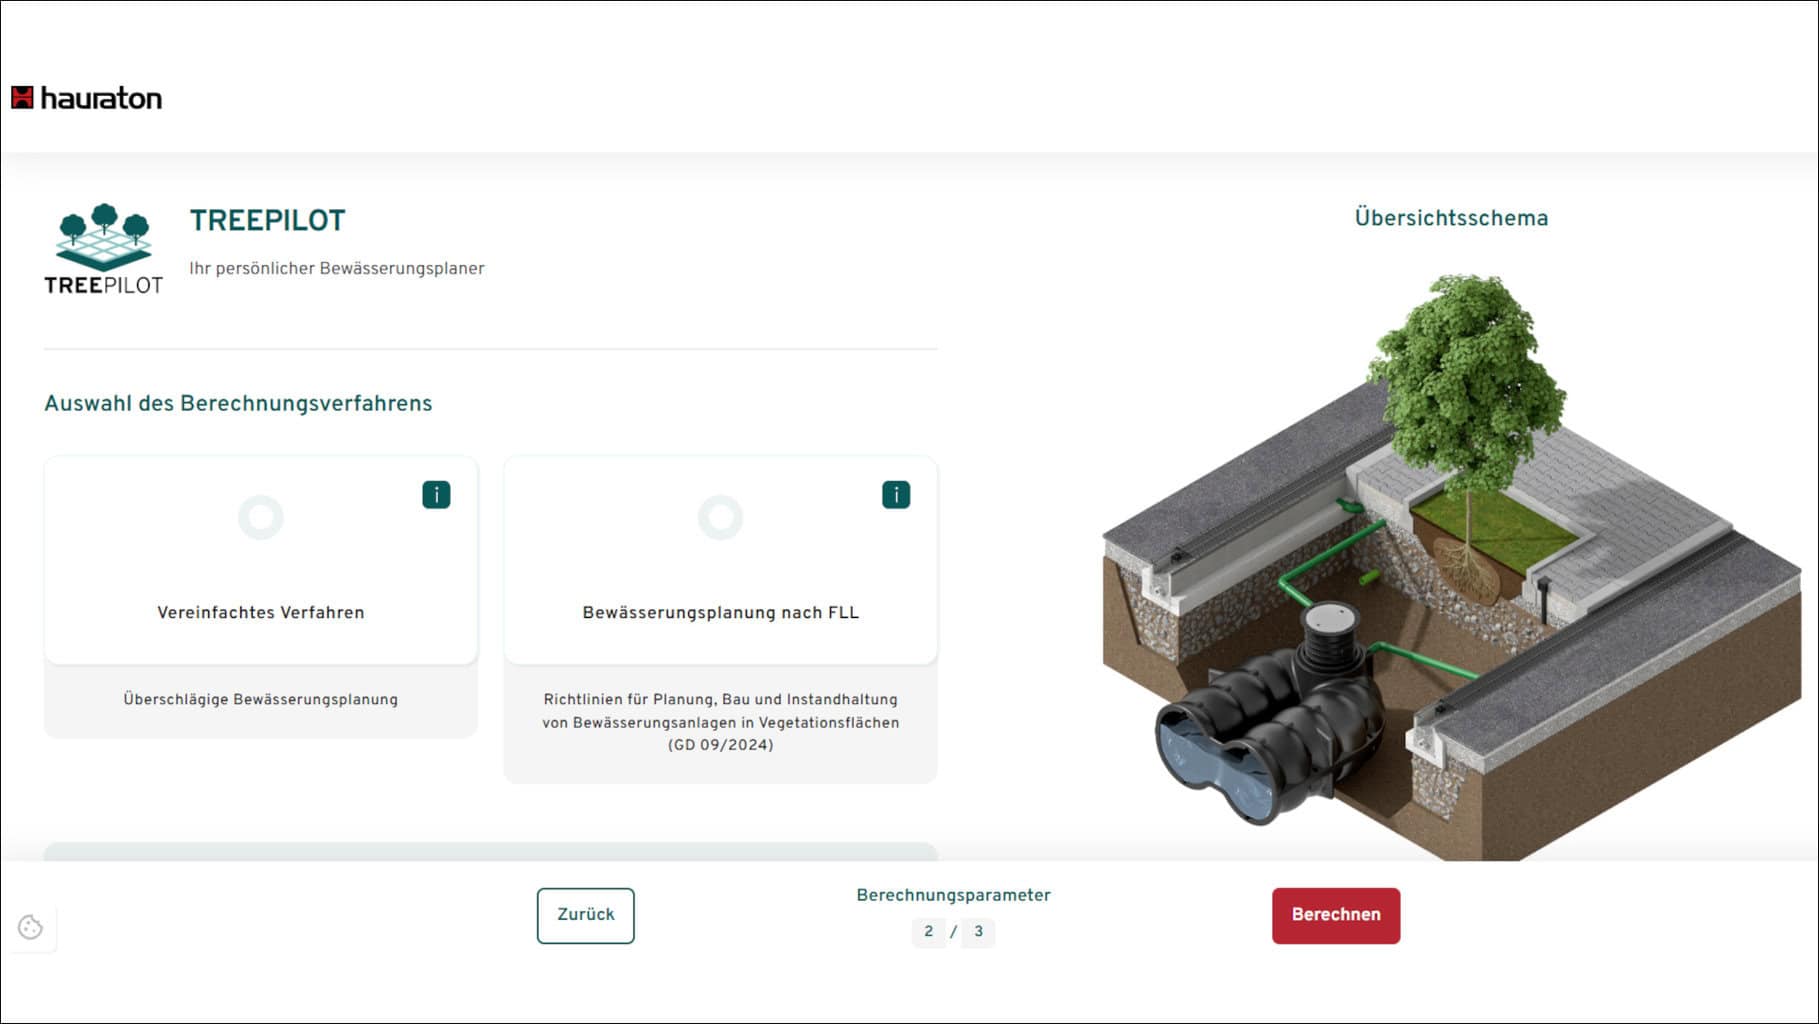The height and width of the screenshot is (1024, 1819).
Task: Select the Bewässerungsplanung nach FLL radio button
Action: 720,517
